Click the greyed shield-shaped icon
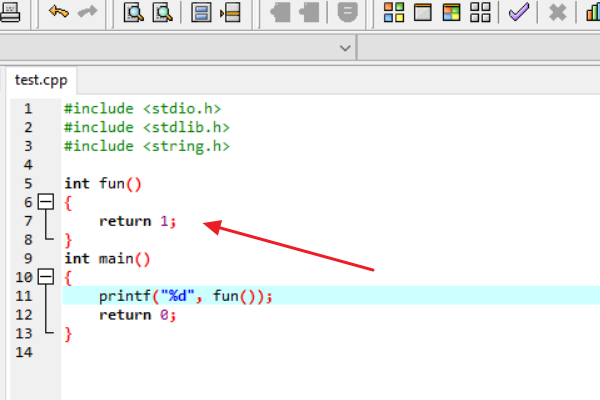Screen dimensions: 600x400 [347, 12]
